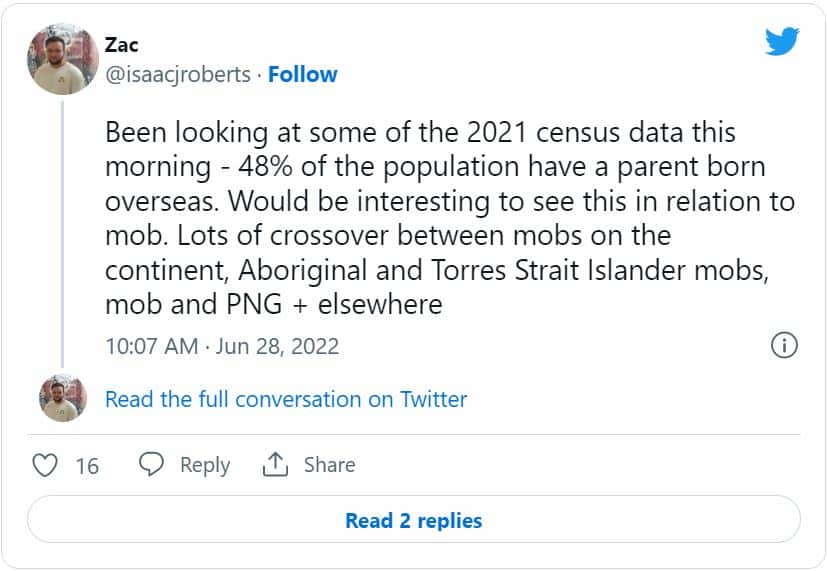Click the tweet line mentioning 2021 census data
Screen dimensions: 827x571
click(420, 133)
